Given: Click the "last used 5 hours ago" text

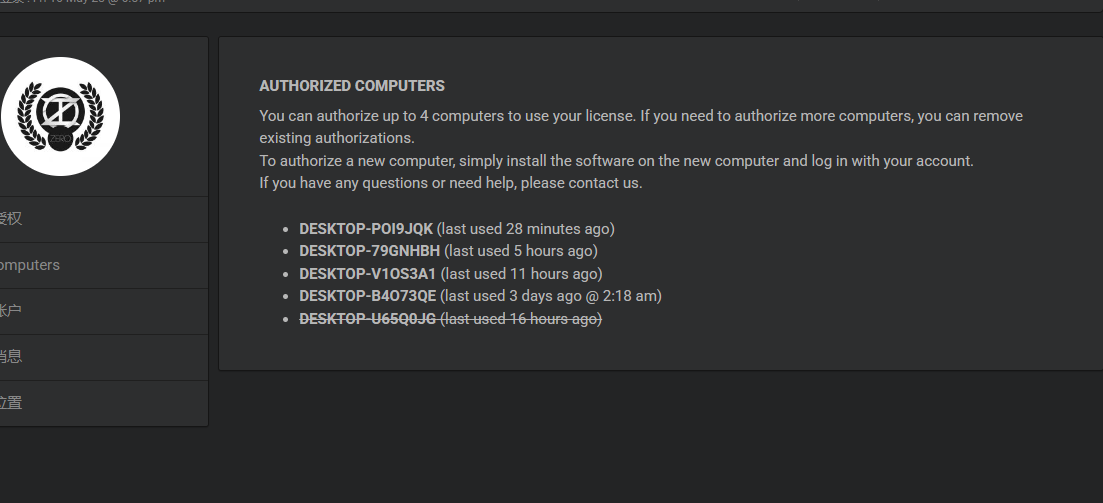Looking at the screenshot, I should [x=521, y=250].
